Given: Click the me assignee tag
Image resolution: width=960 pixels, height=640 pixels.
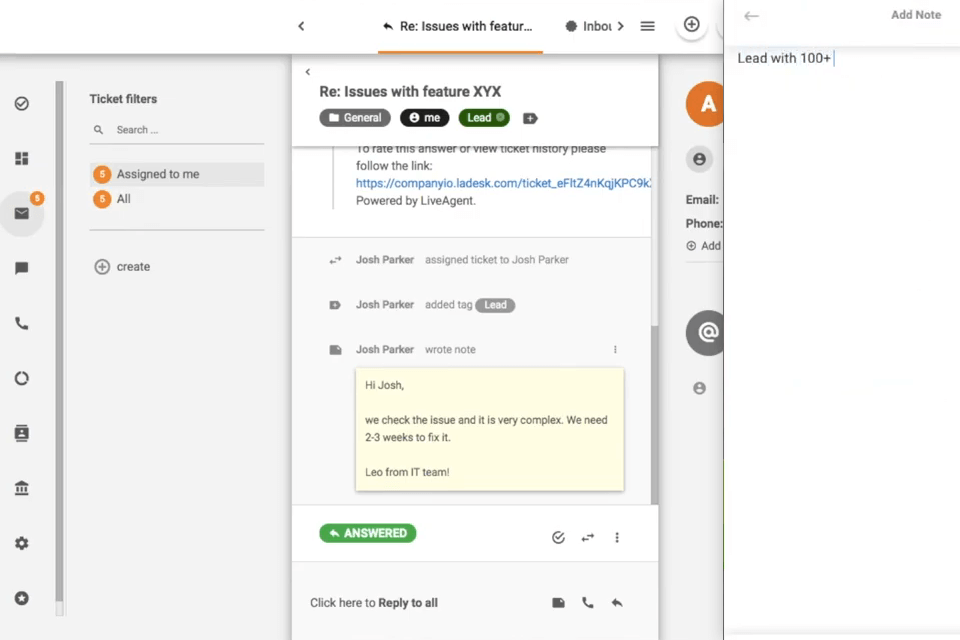Looking at the screenshot, I should [424, 118].
